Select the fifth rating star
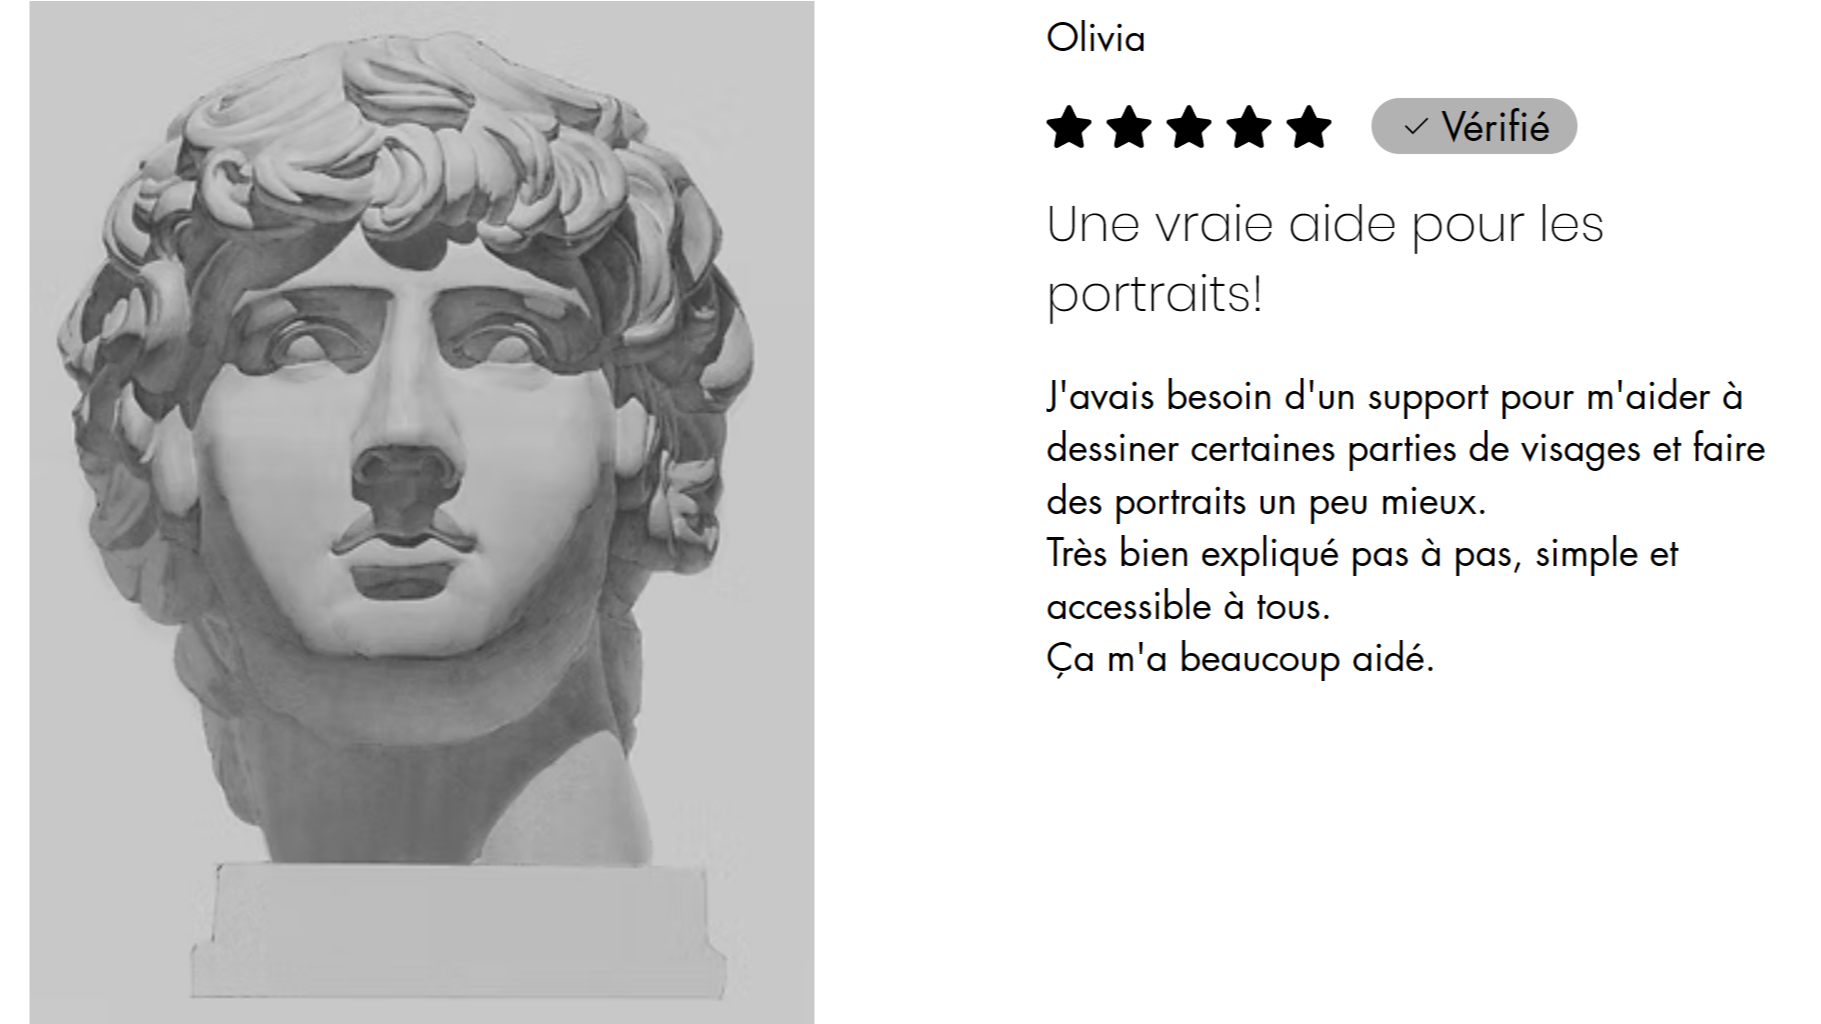The height and width of the screenshot is (1024, 1821). (x=1309, y=127)
